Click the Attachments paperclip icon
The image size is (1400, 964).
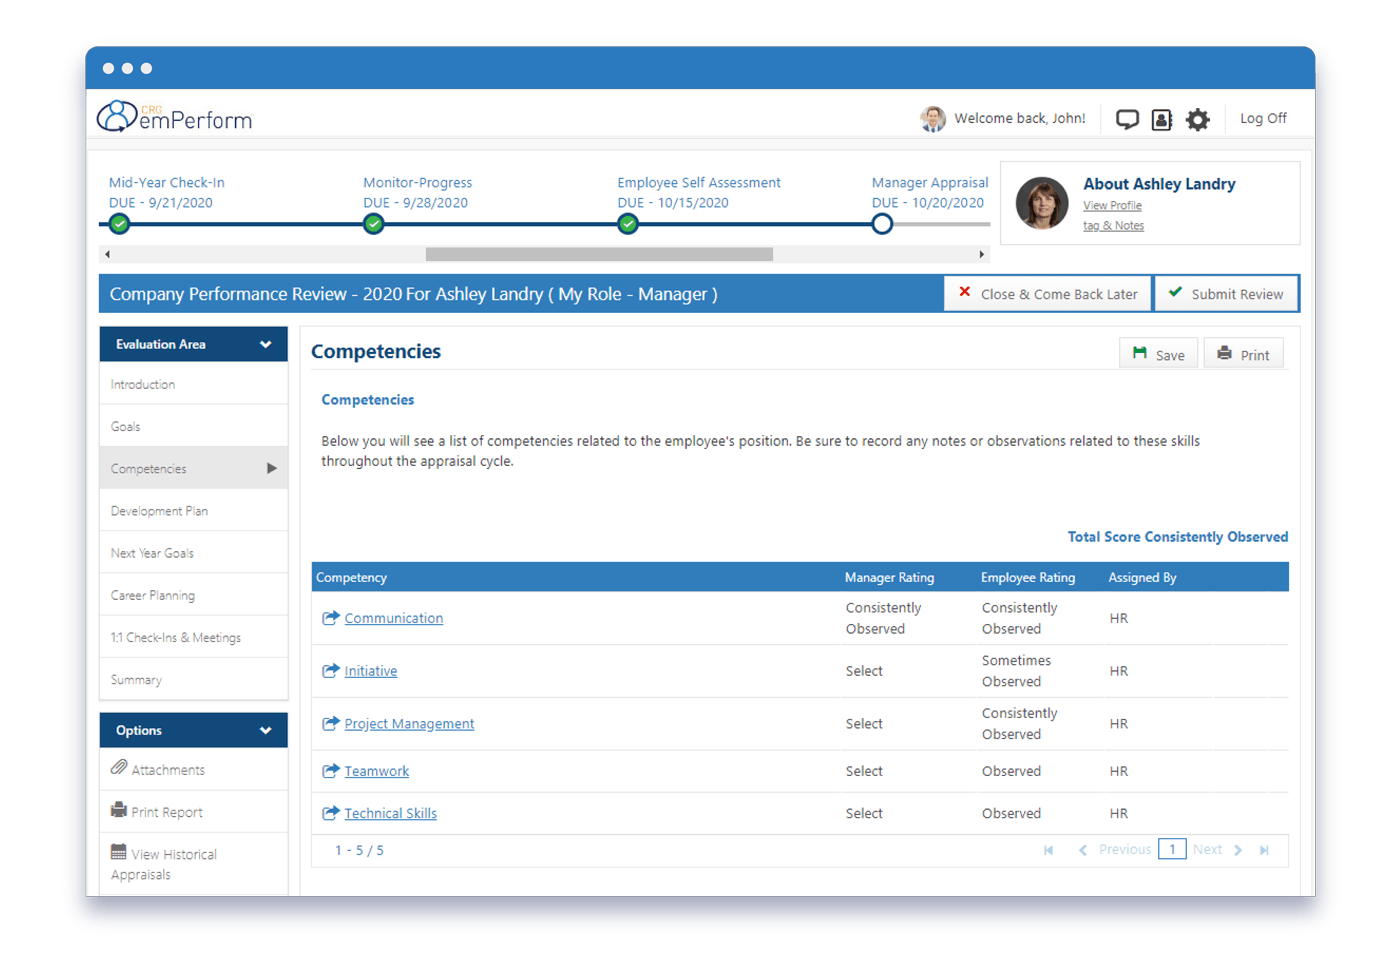118,769
